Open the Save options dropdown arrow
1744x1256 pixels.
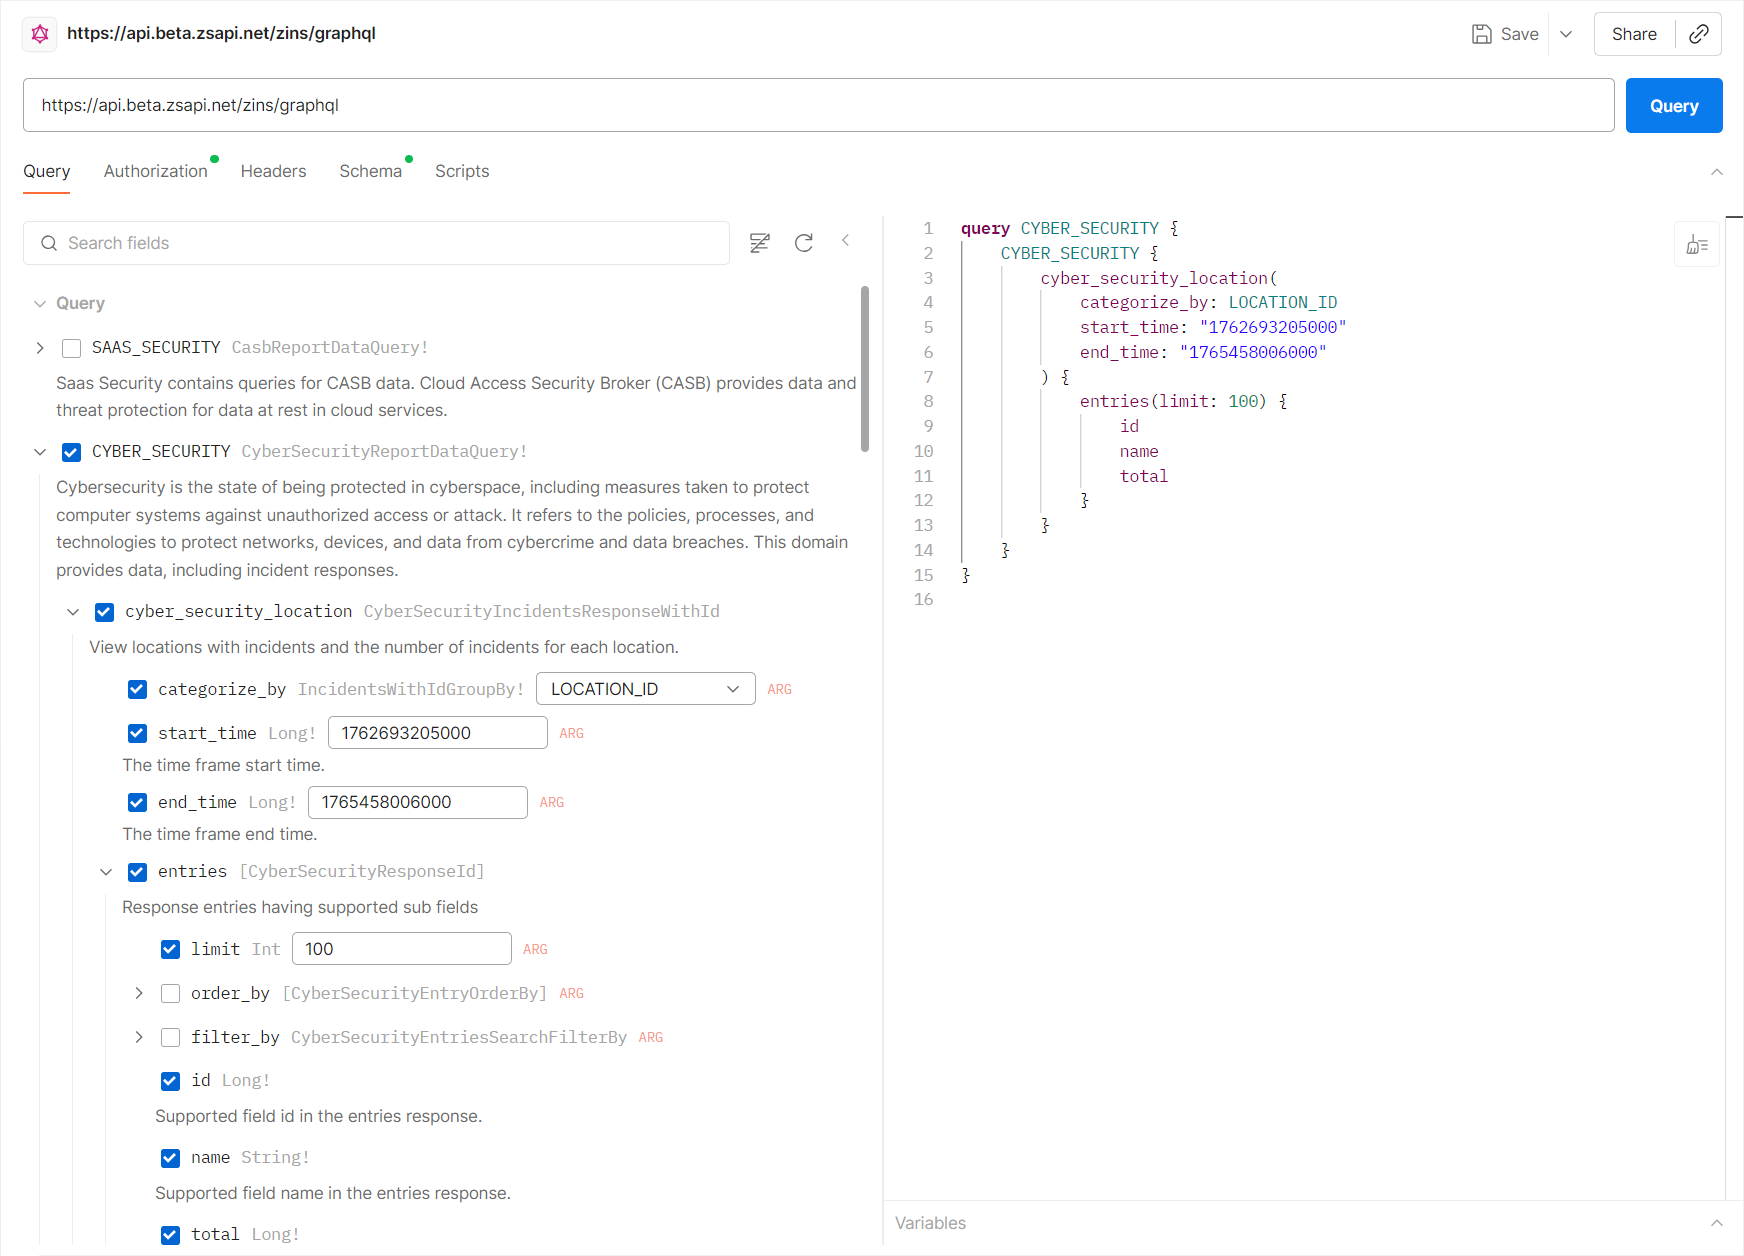pyautogui.click(x=1566, y=34)
